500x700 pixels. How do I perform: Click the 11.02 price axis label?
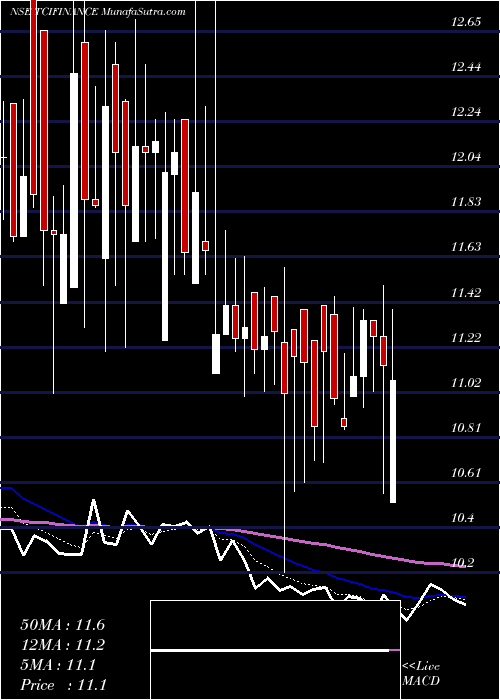point(466,383)
